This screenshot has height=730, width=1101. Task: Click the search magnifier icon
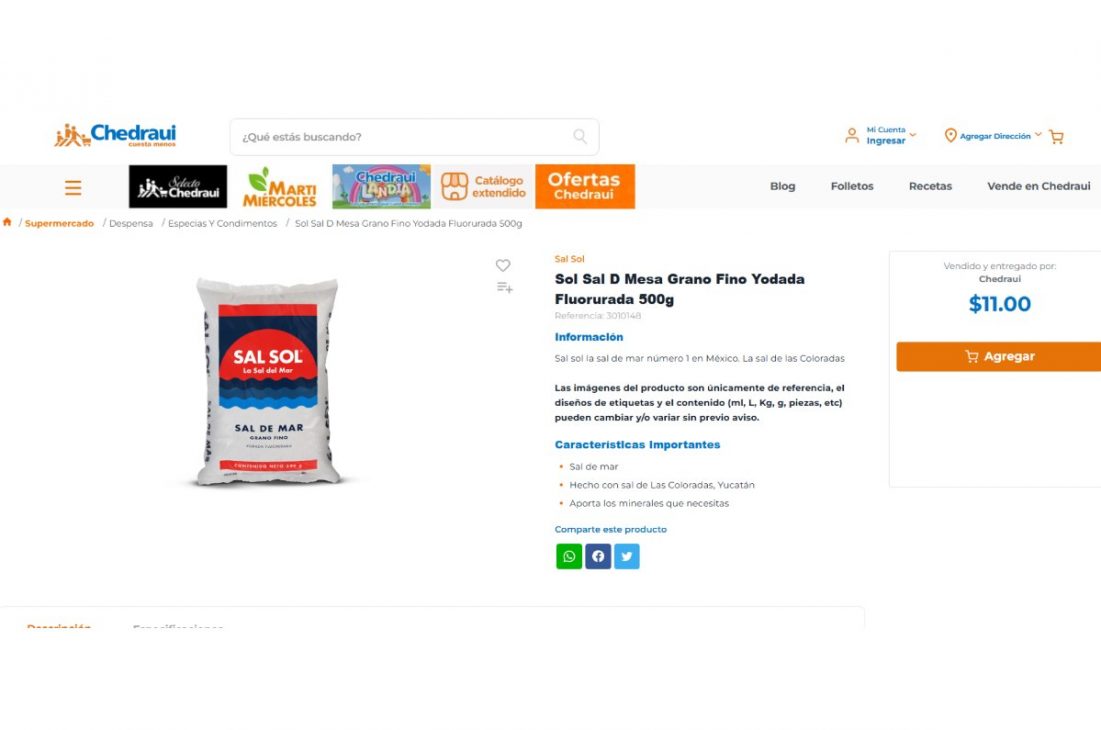[x=580, y=136]
